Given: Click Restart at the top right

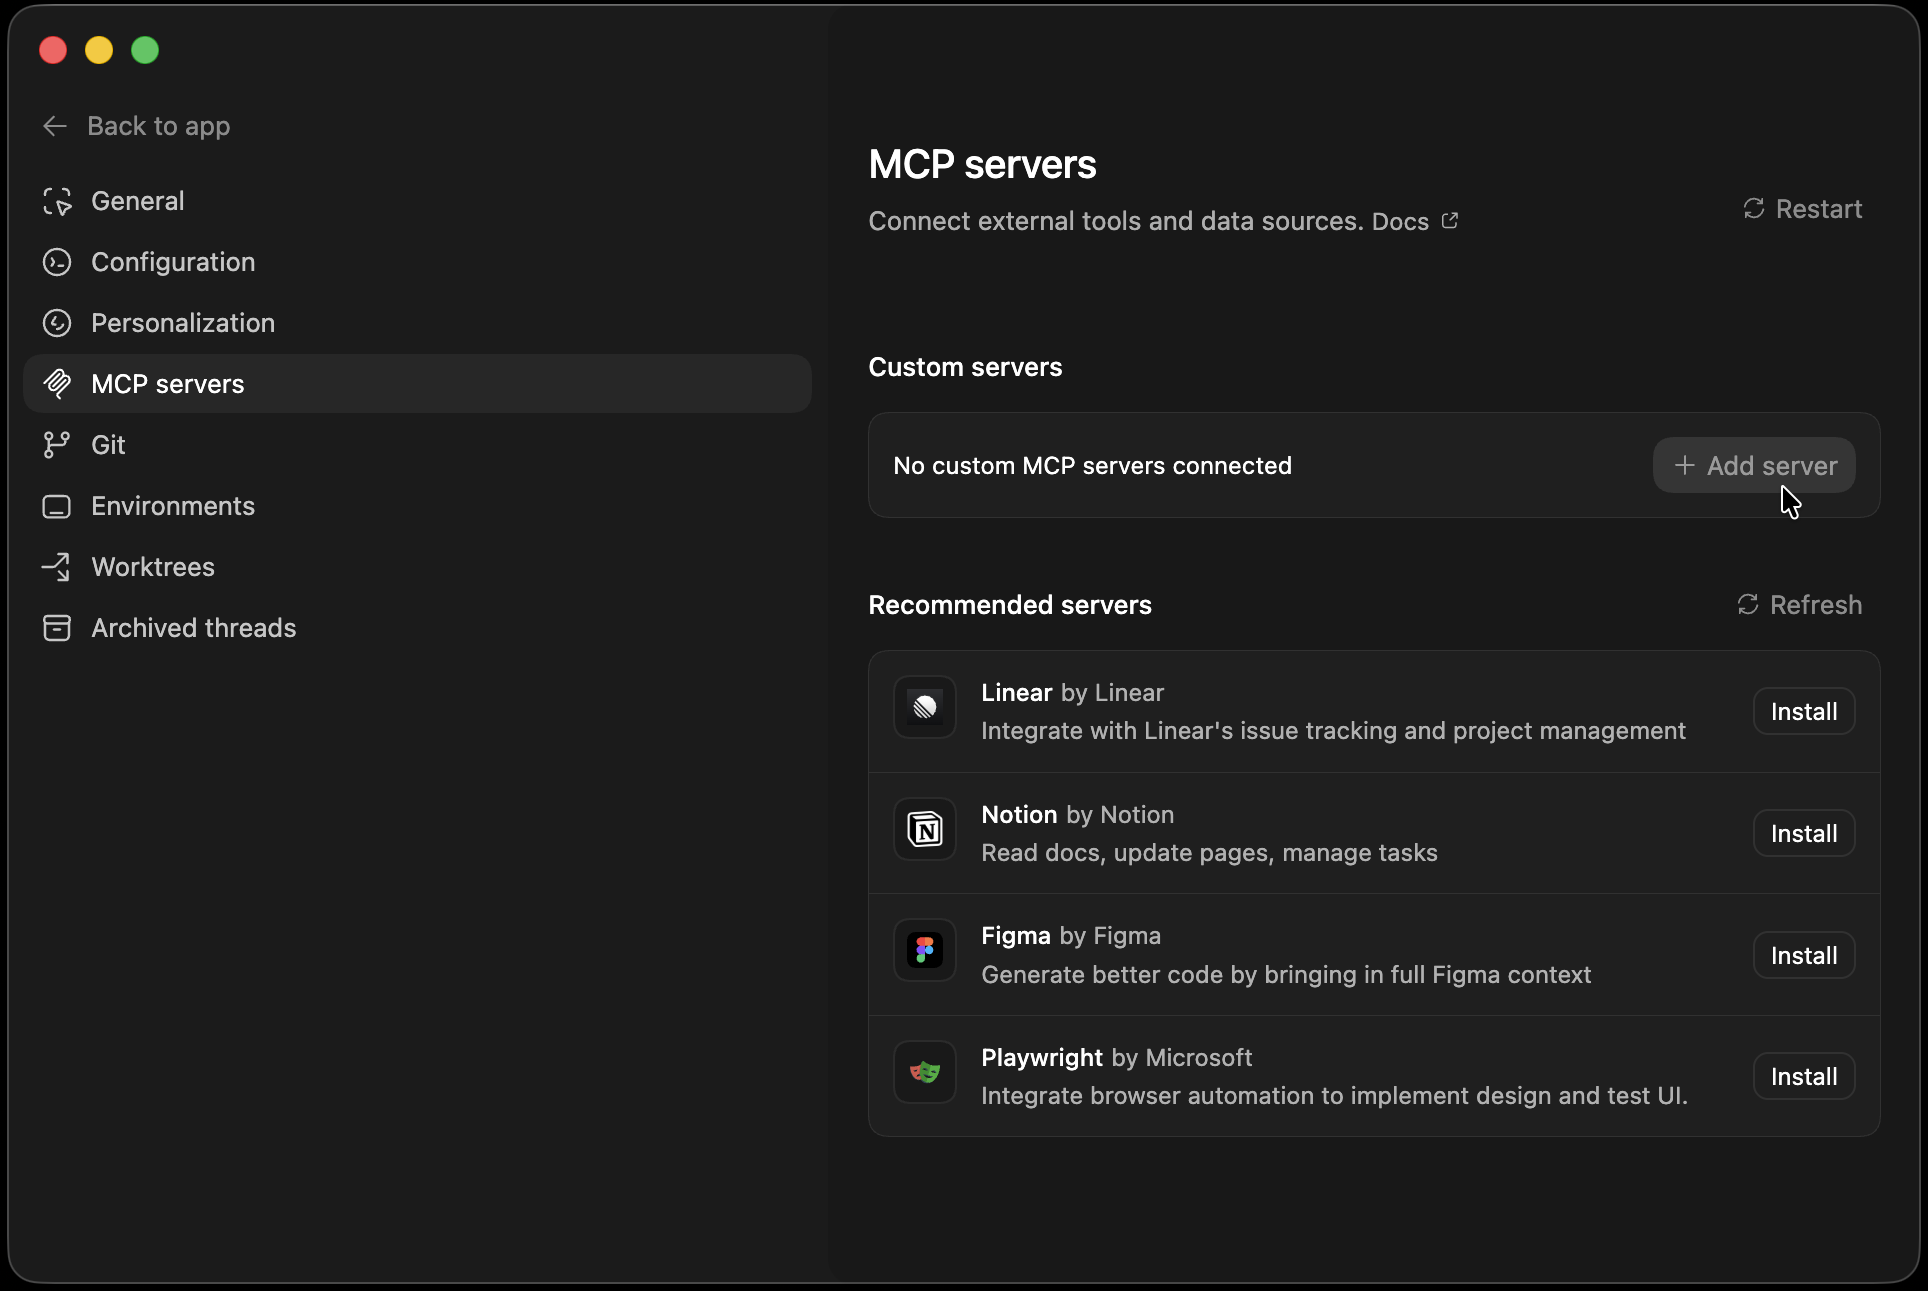Looking at the screenshot, I should pos(1803,208).
